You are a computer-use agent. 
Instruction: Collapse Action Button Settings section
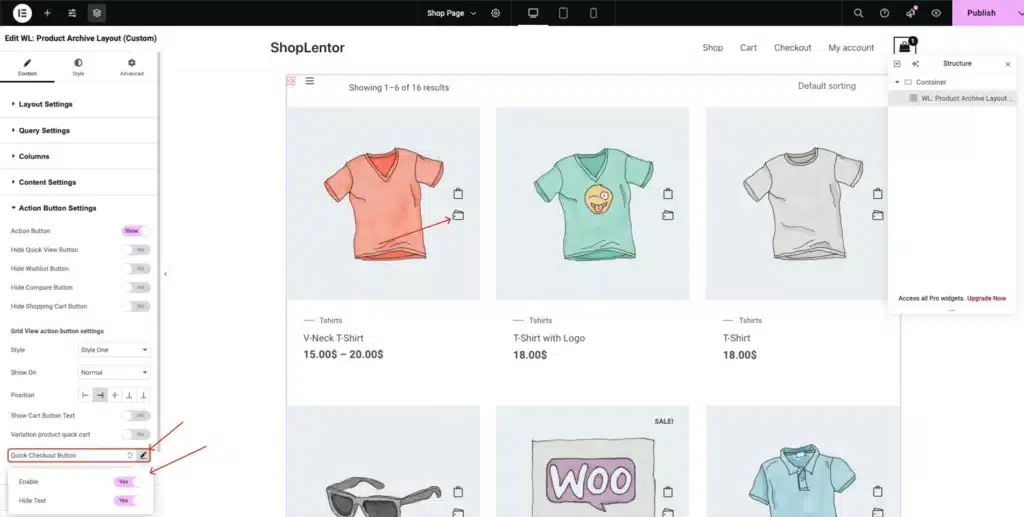pyautogui.click(x=78, y=208)
